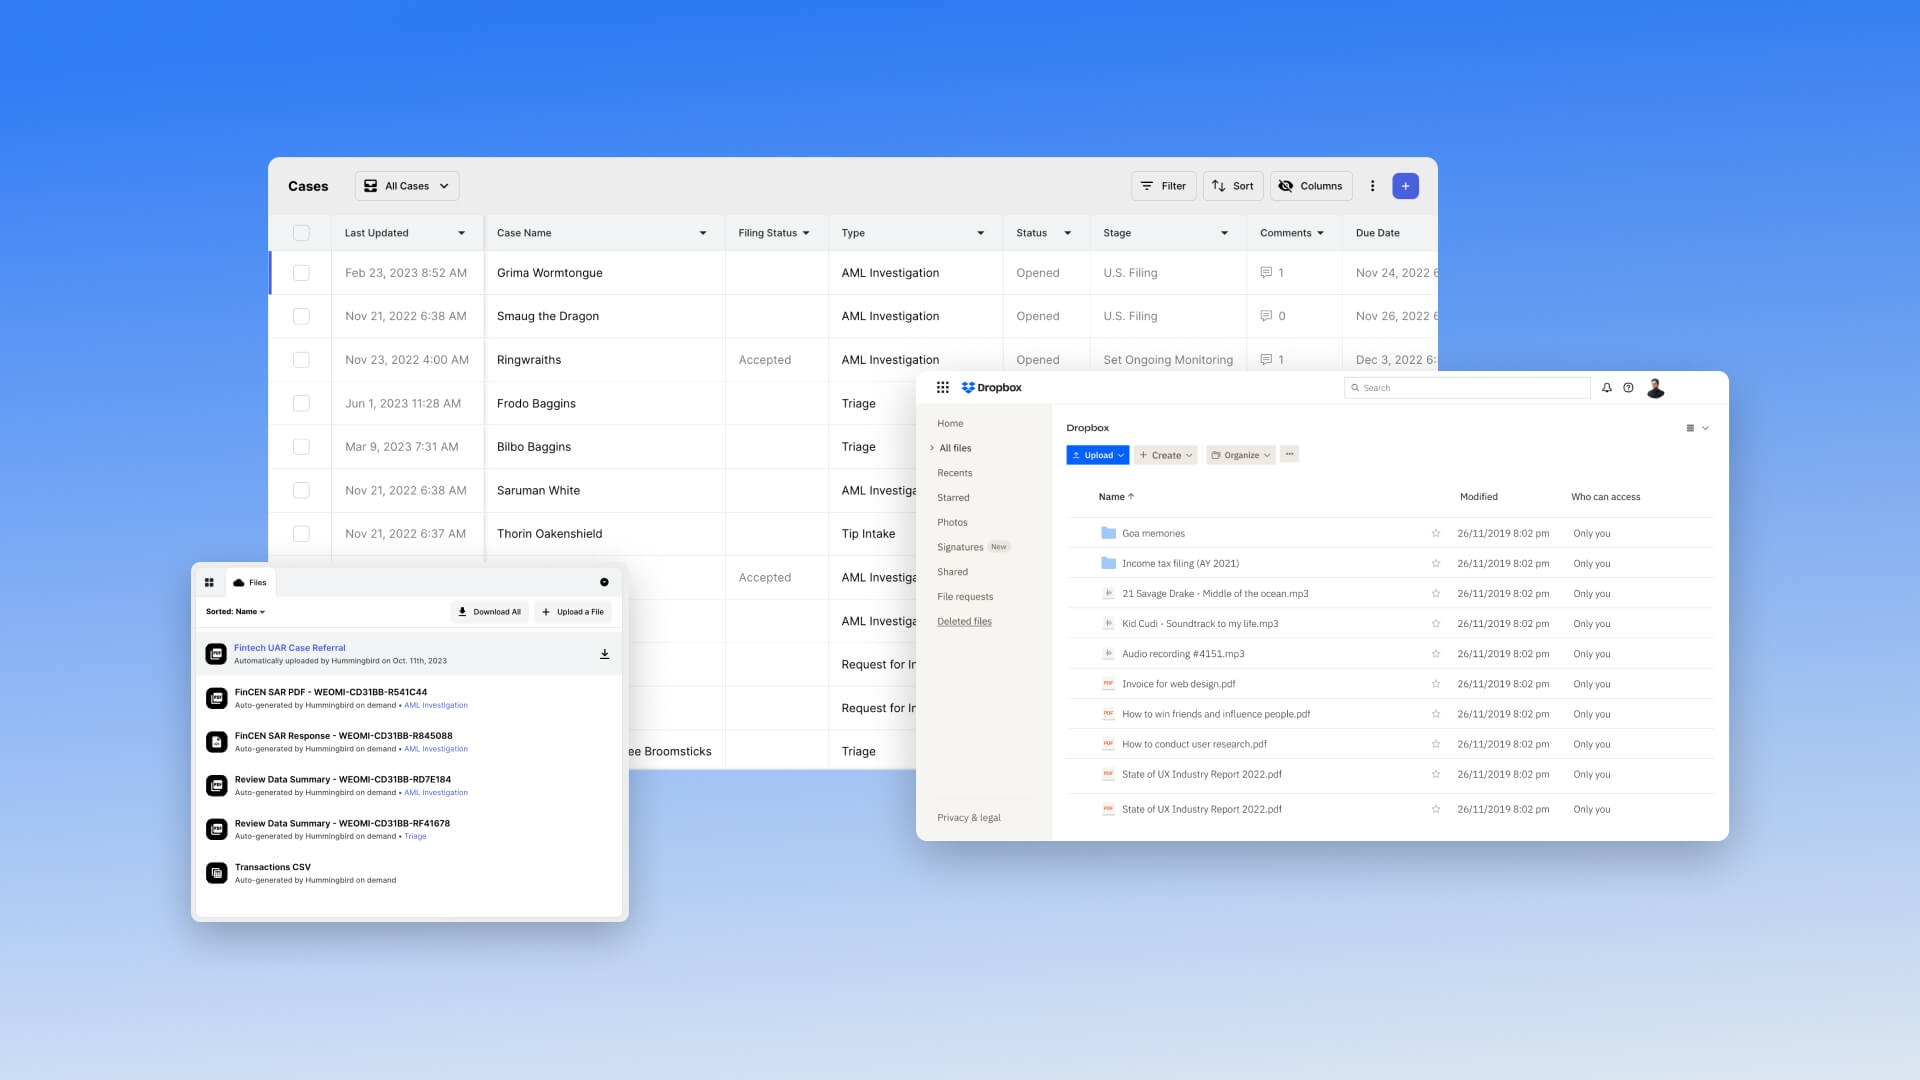The image size is (1920, 1080).
Task: Open the Dropbox view layout dropdown
Action: click(1697, 428)
